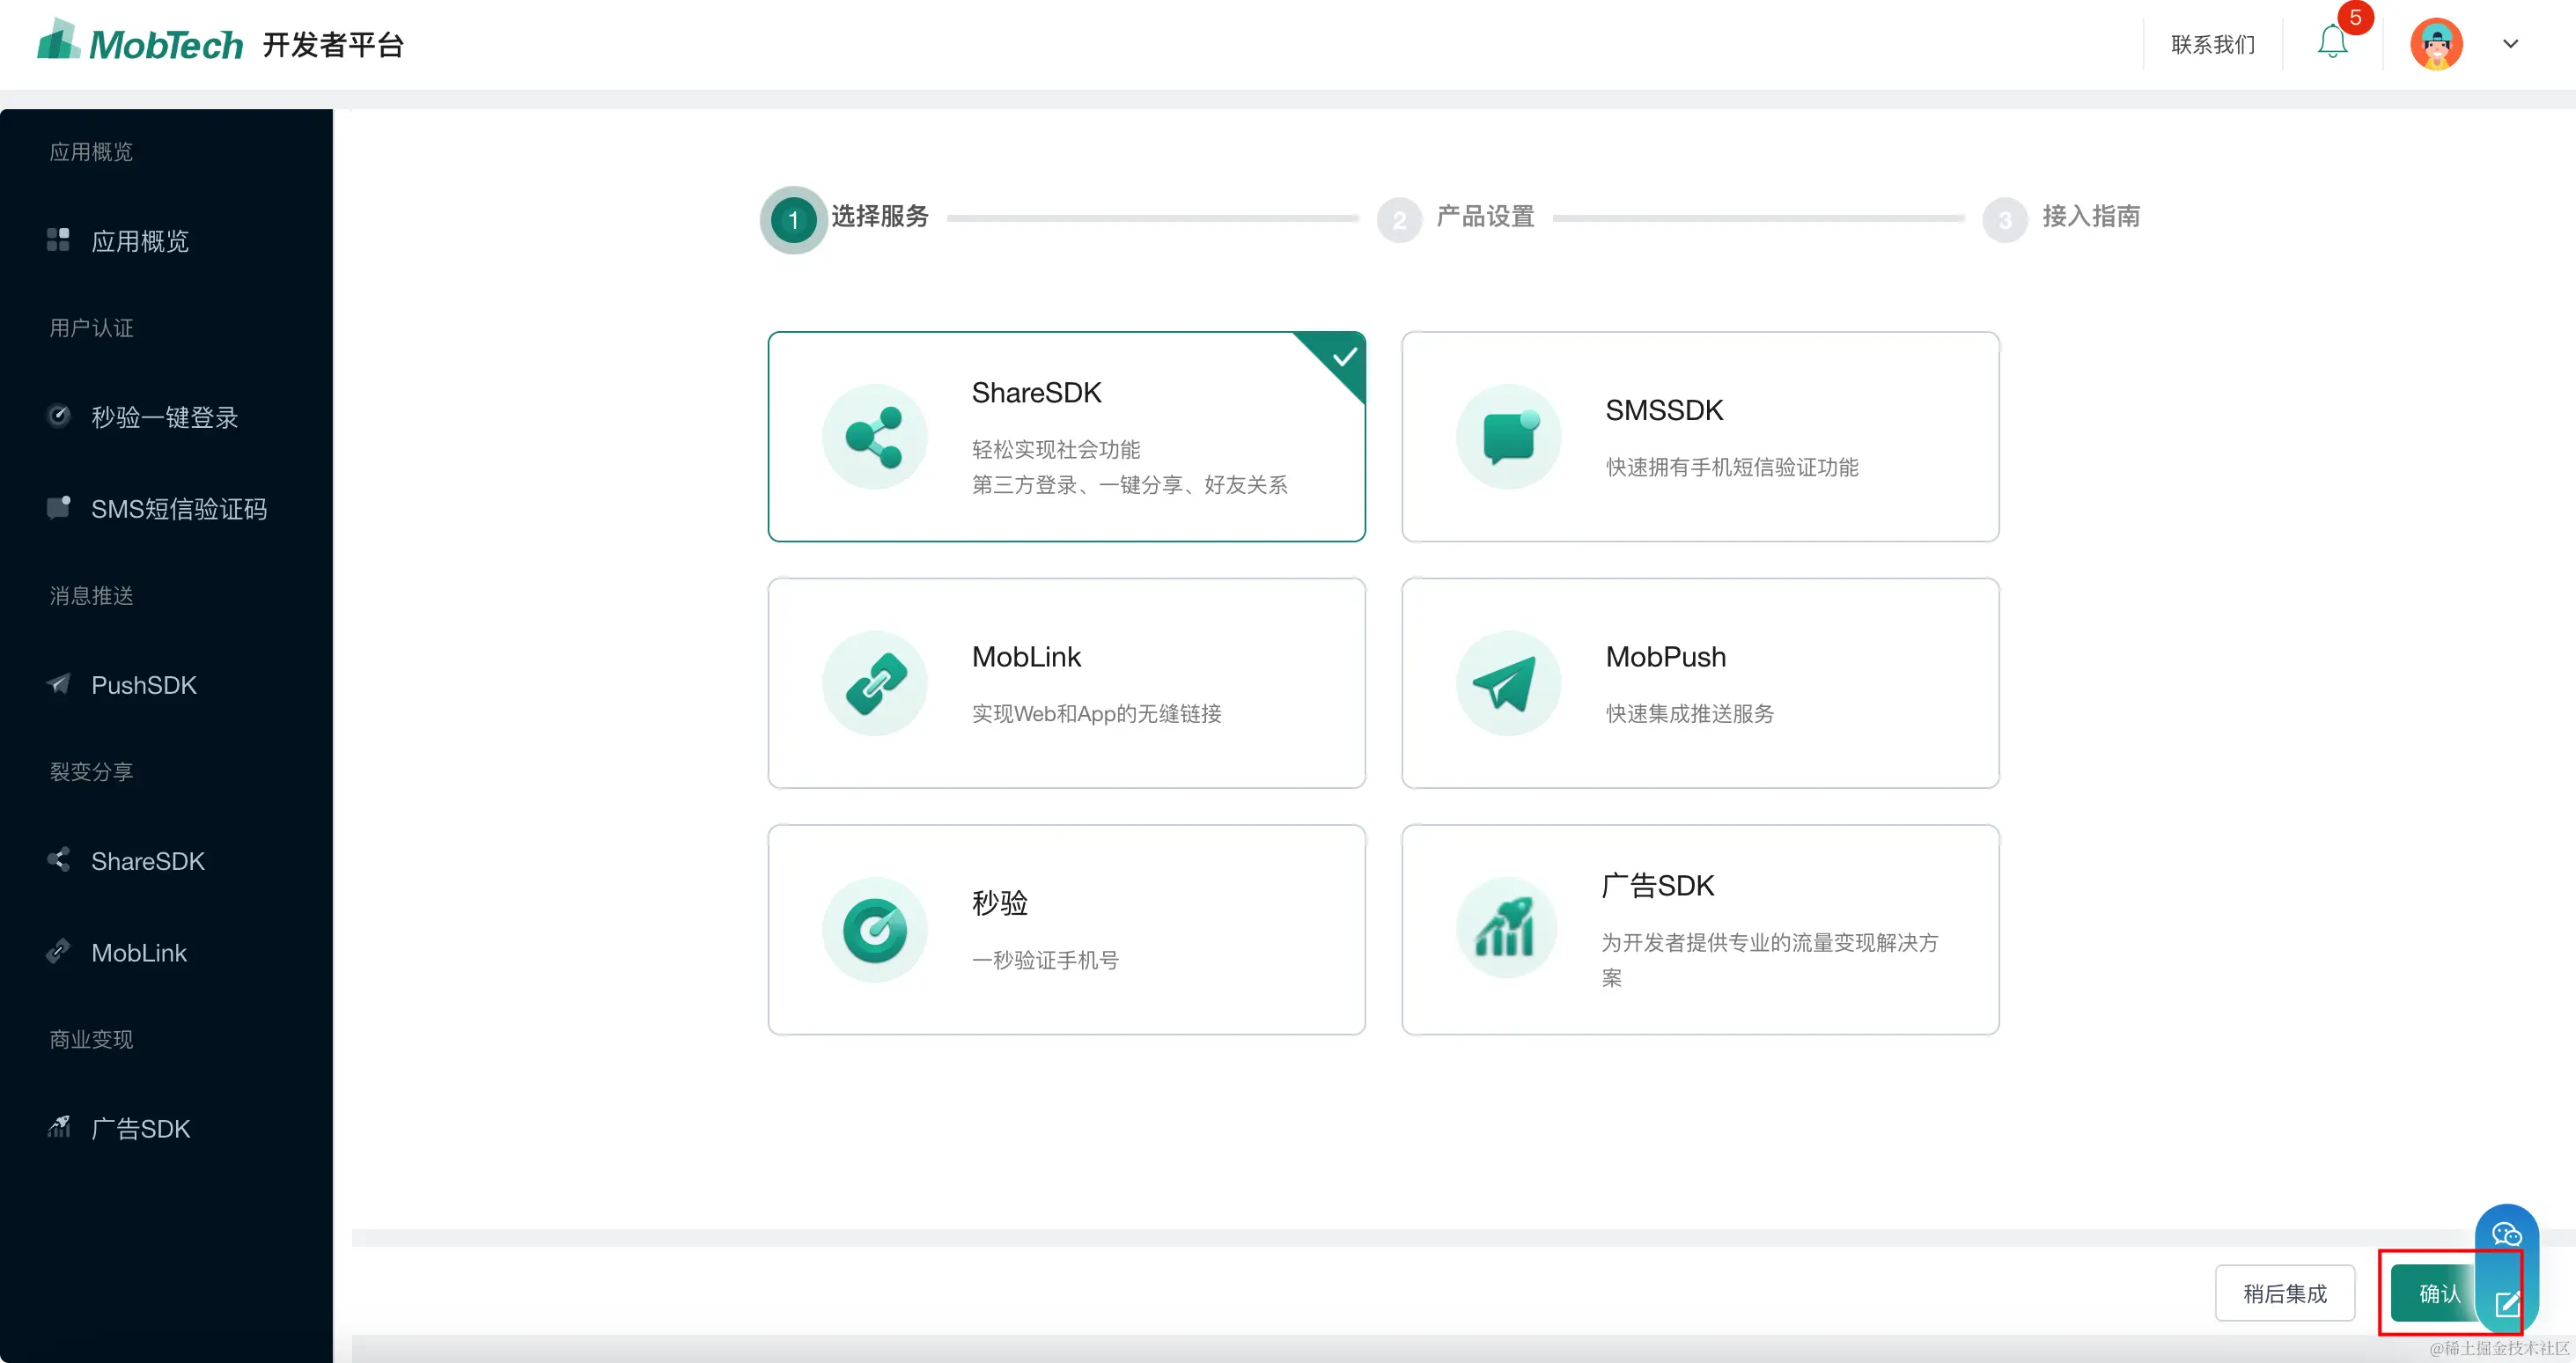Open 秒验一键登录 in the sidebar

click(x=164, y=417)
